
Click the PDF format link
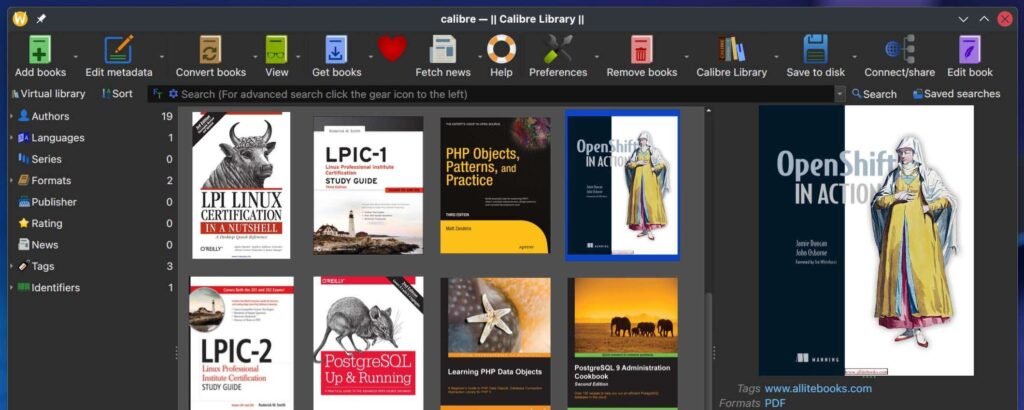(775, 403)
